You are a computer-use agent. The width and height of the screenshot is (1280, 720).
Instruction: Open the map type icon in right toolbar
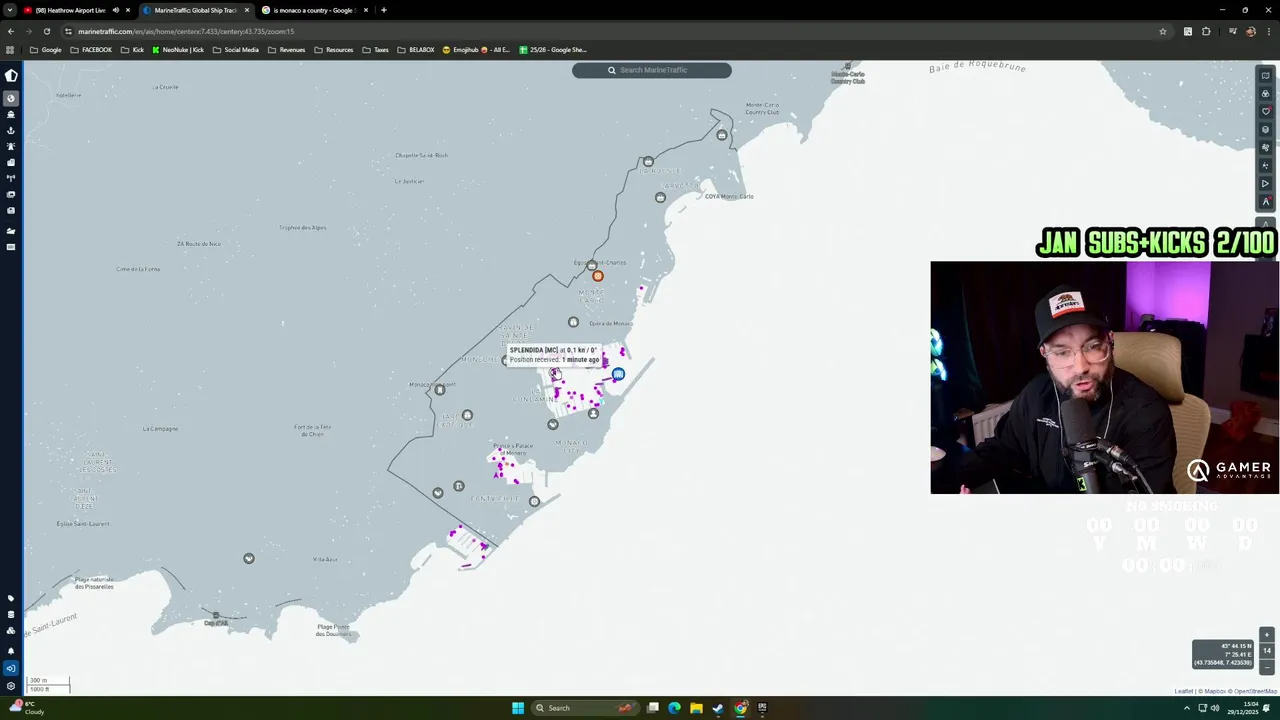[x=1265, y=76]
